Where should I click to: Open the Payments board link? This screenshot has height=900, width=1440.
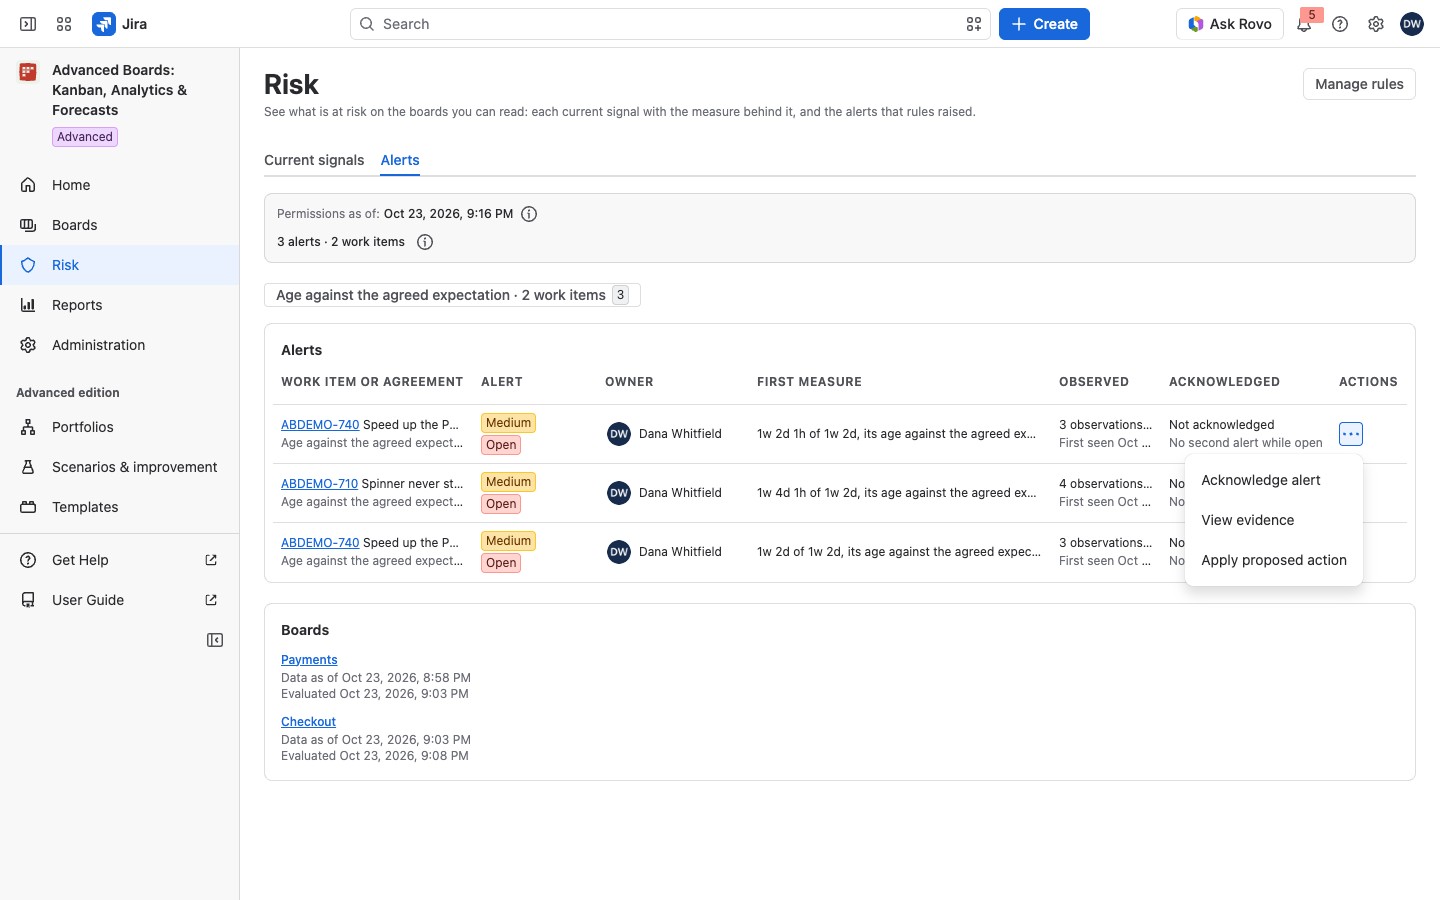pos(309,660)
